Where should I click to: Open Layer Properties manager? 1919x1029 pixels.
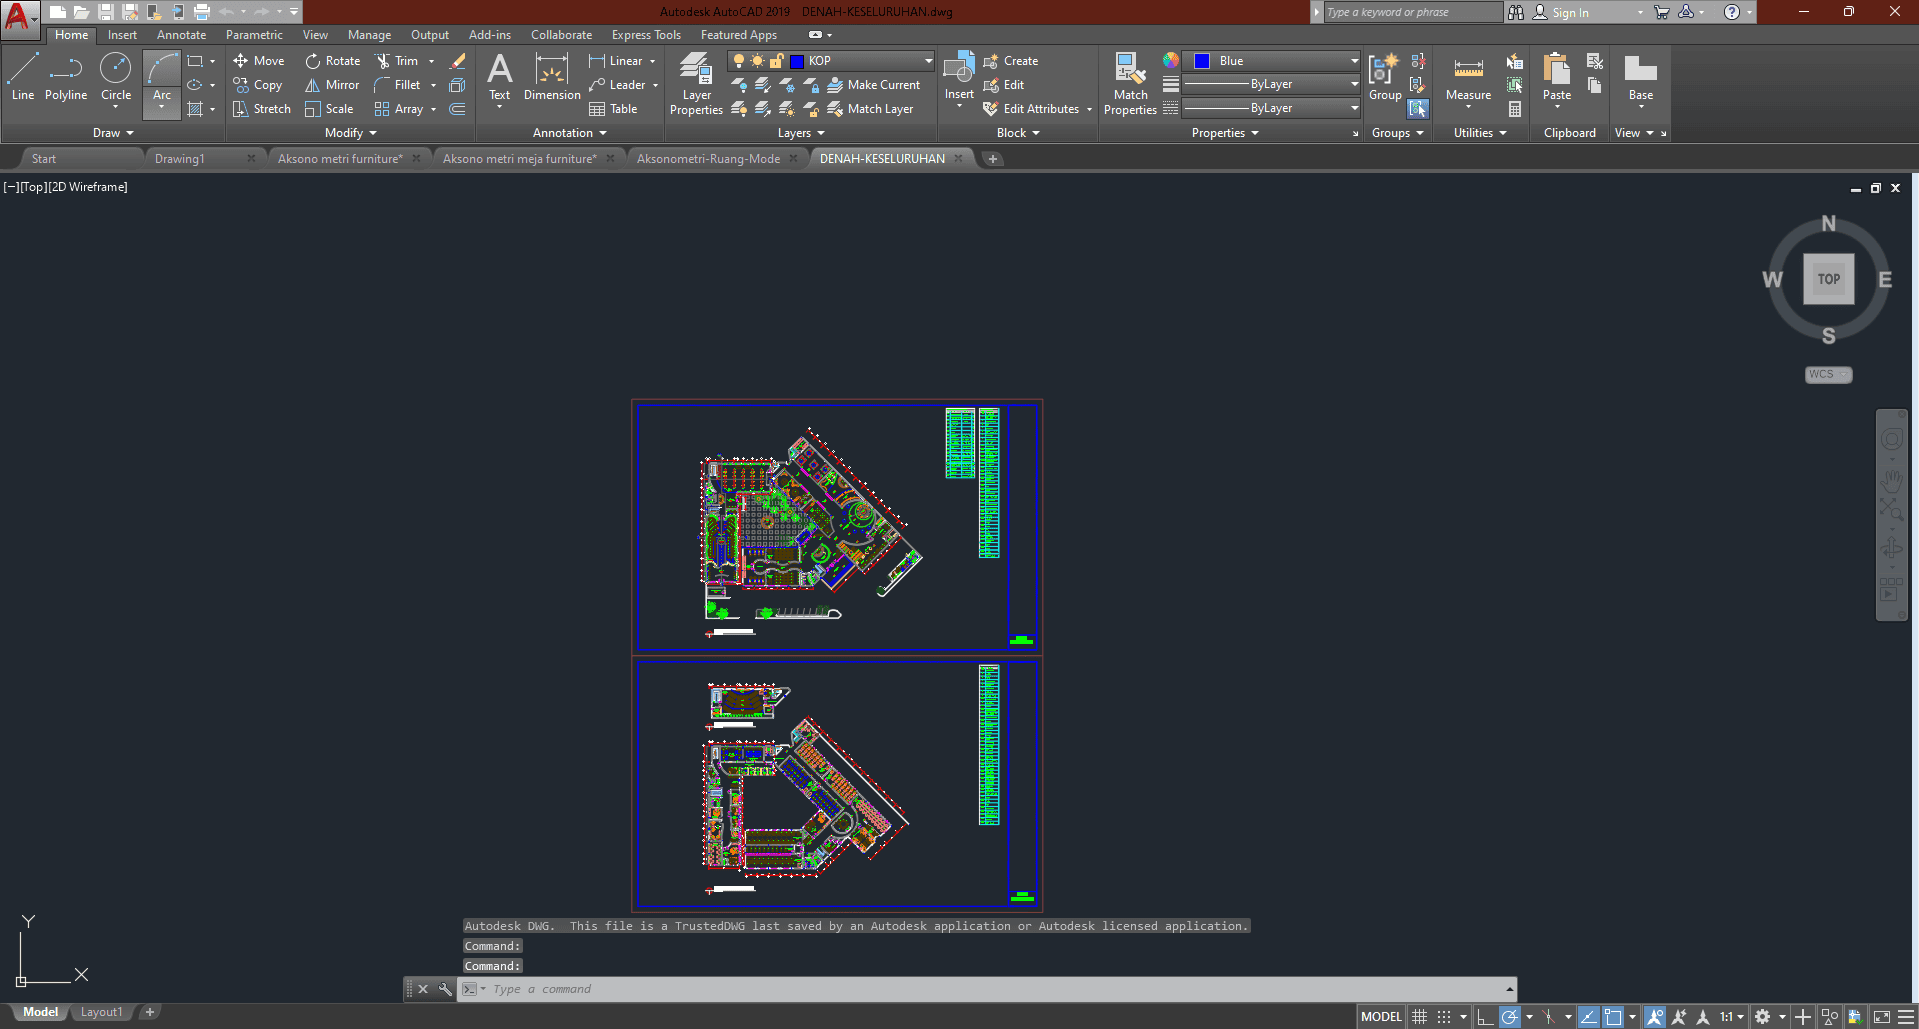696,84
